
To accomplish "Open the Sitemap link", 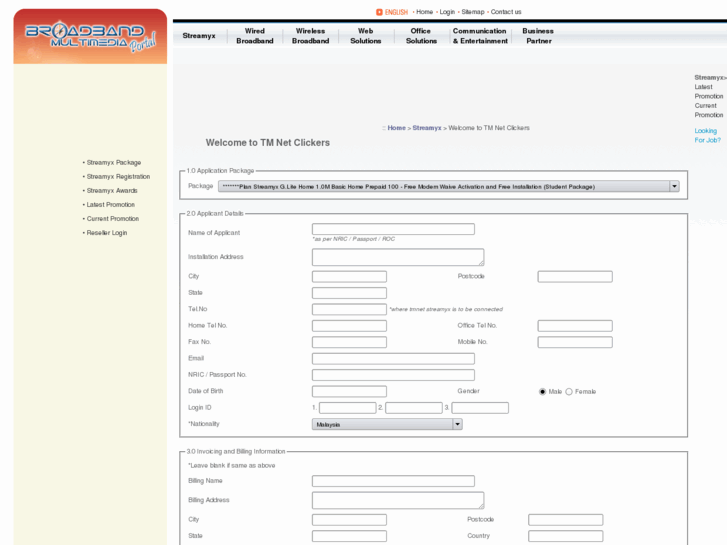I will [x=473, y=12].
